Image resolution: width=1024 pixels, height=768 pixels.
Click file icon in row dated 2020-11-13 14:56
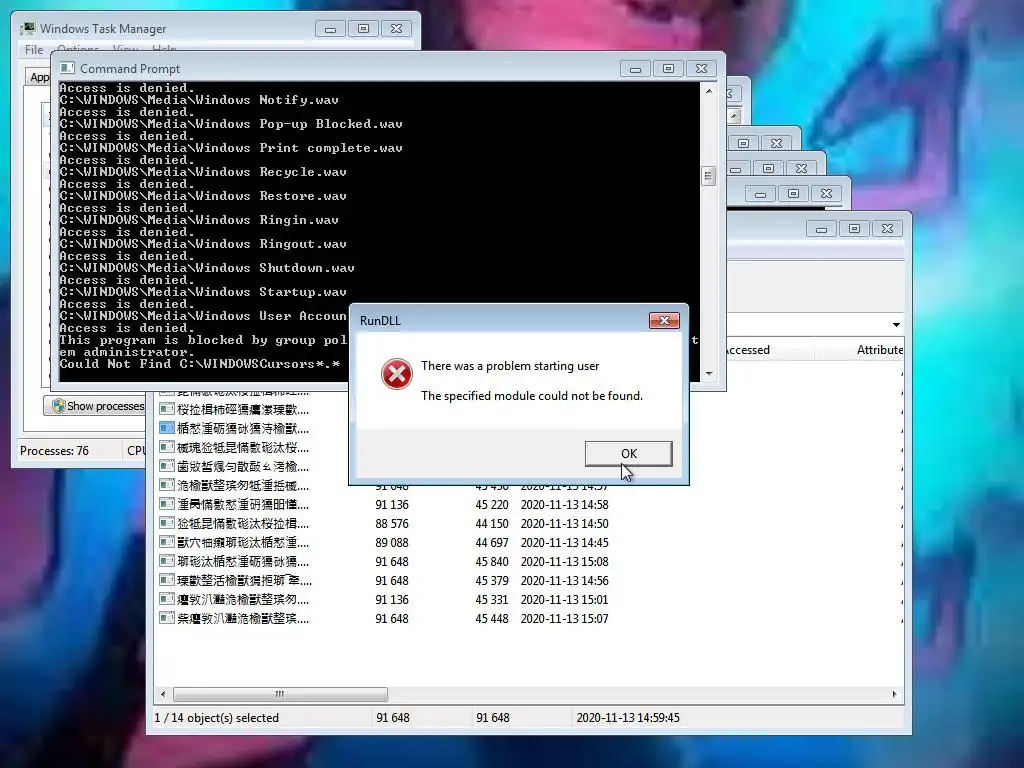point(167,580)
